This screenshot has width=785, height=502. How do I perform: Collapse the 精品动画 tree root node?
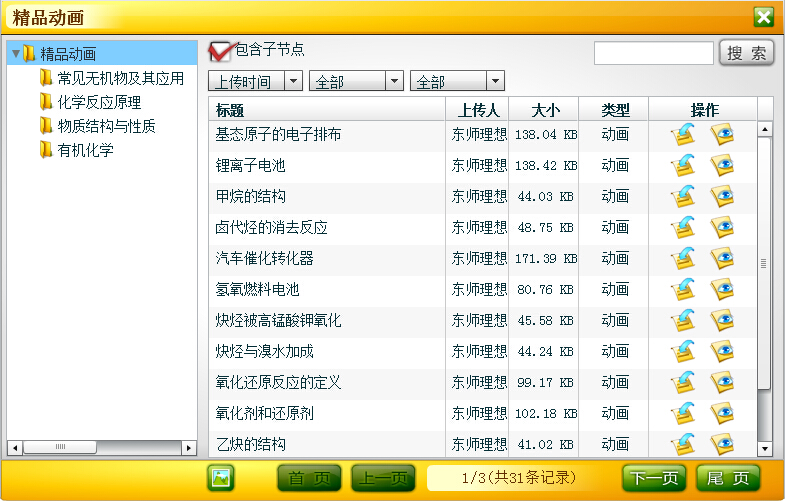[15, 54]
